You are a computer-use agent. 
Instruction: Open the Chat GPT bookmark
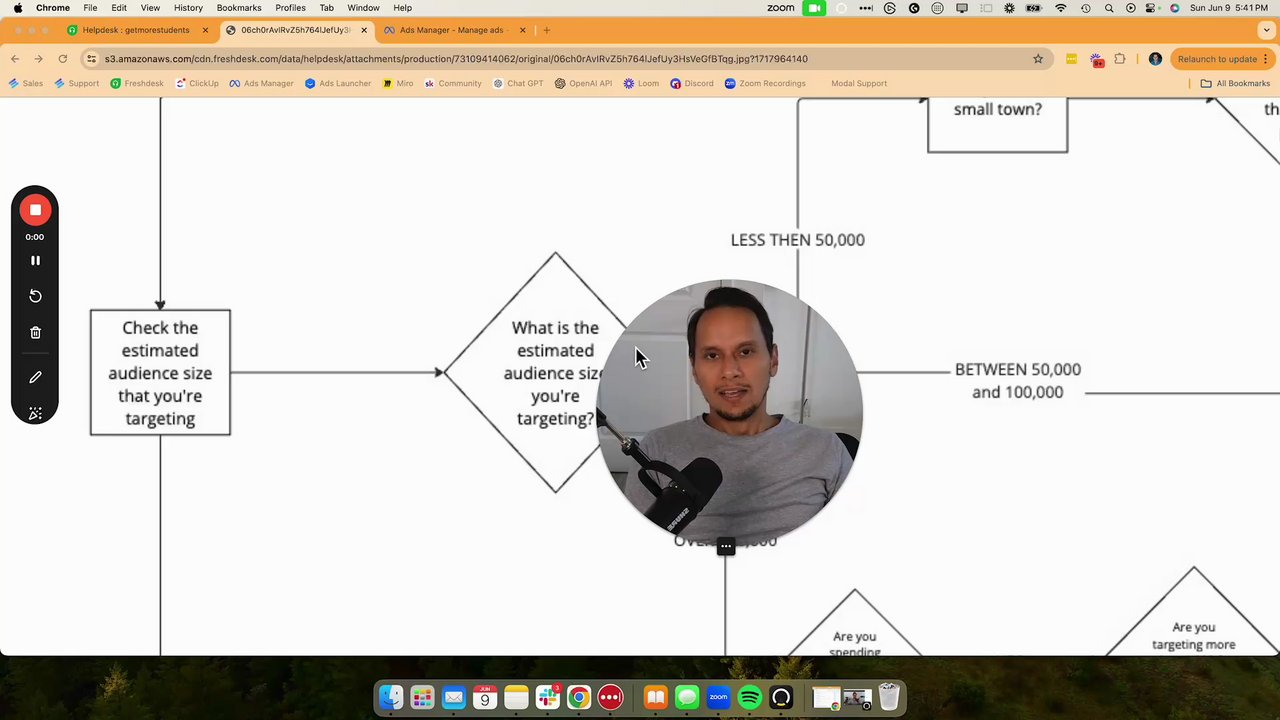tap(518, 84)
